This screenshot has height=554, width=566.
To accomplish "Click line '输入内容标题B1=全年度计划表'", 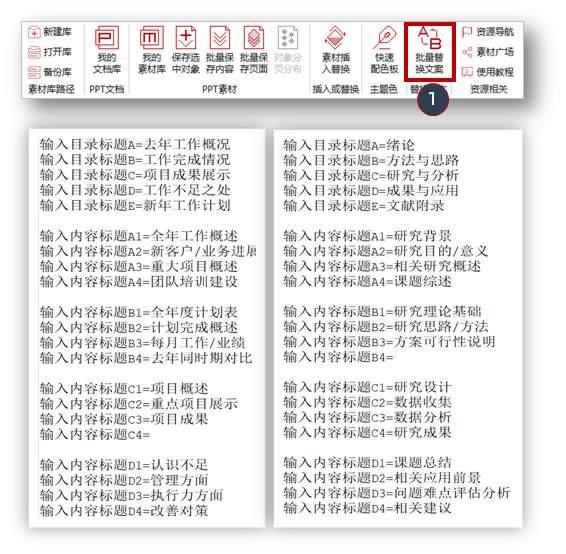I will click(x=139, y=312).
